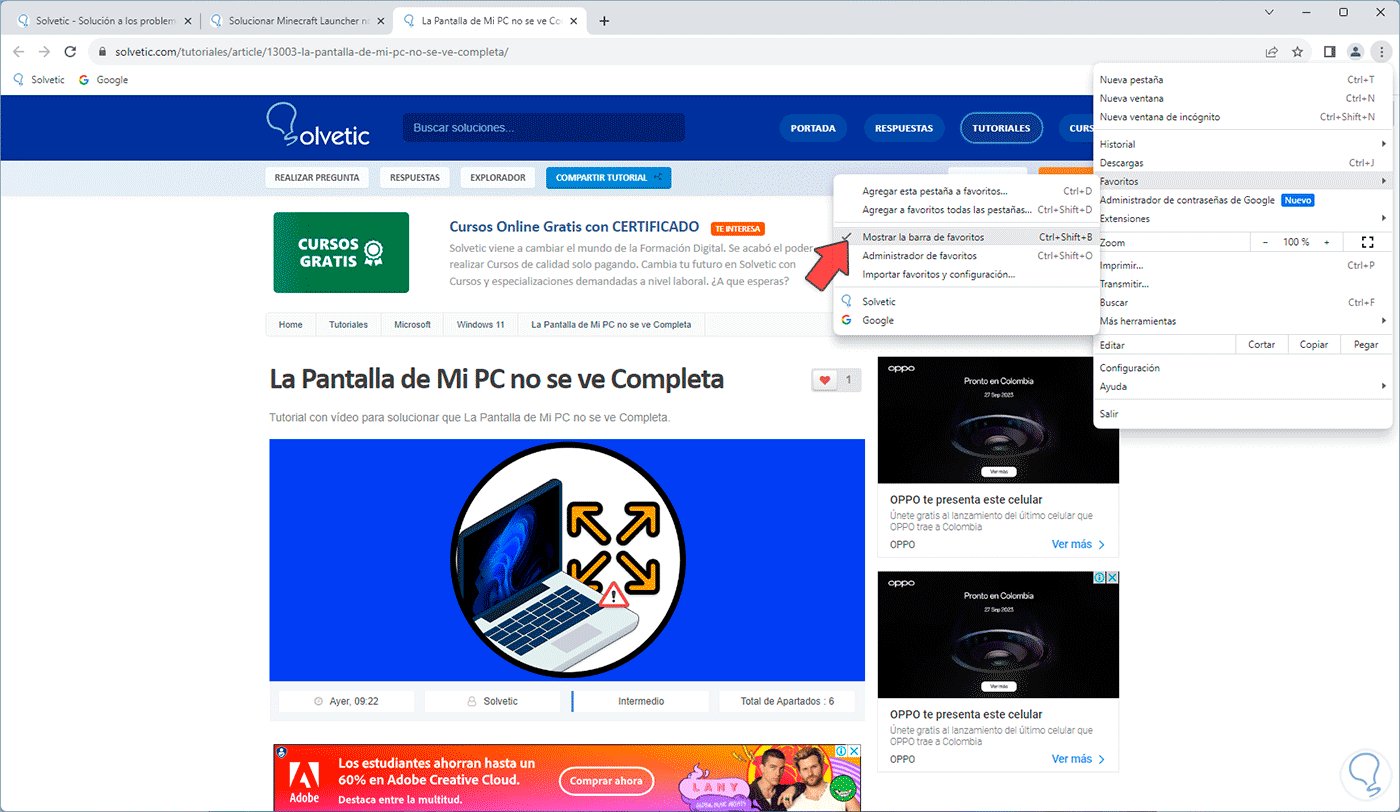Close the Adobe Creative Cloud ad
1400x812 pixels.
[854, 750]
